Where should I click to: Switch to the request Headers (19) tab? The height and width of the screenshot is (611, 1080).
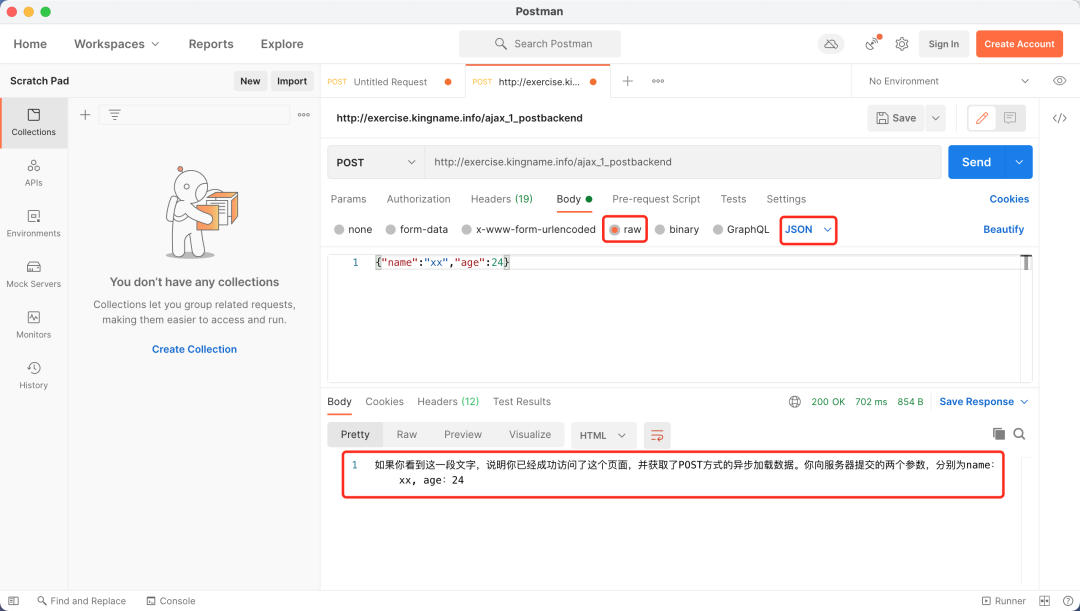[501, 199]
